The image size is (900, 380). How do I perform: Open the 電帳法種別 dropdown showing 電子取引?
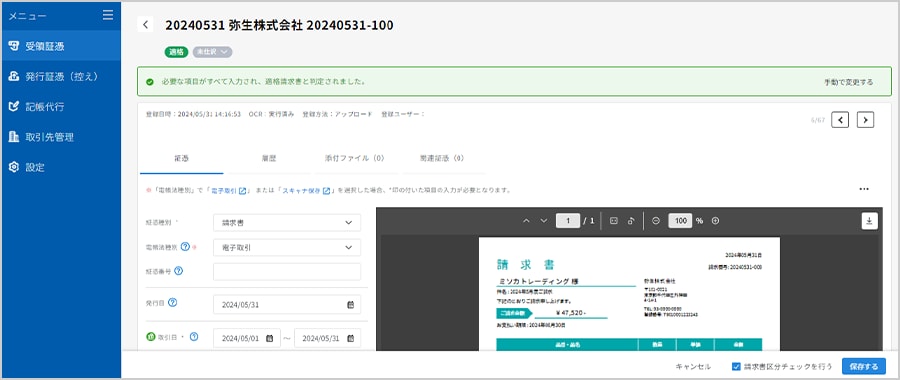click(287, 247)
